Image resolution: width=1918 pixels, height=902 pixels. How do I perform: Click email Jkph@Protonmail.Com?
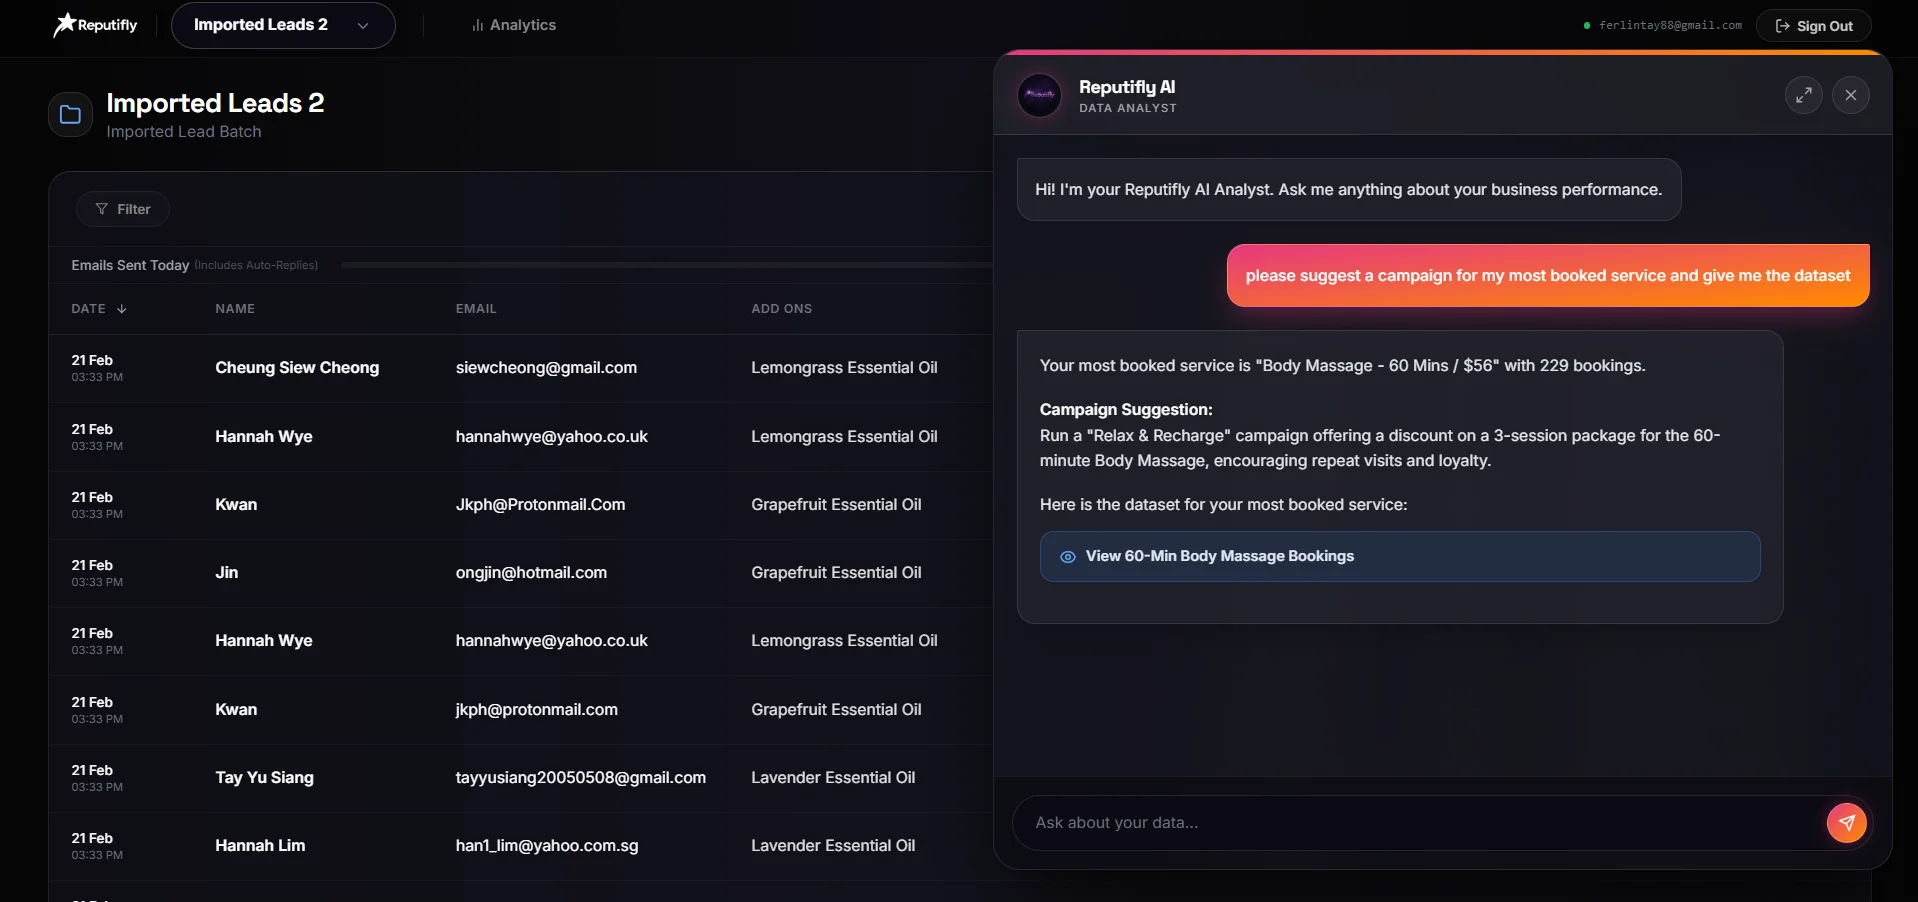[x=540, y=505]
